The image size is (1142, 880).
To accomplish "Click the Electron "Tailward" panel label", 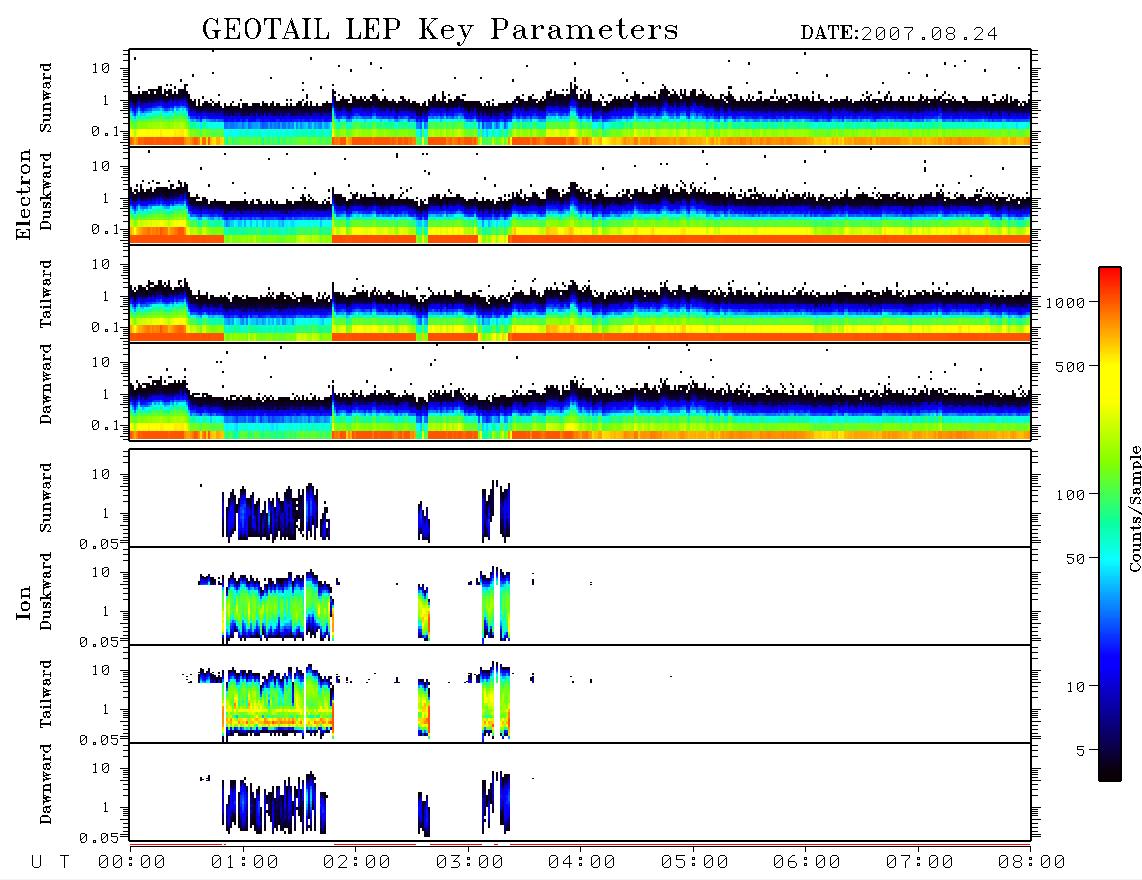I will pos(46,294).
